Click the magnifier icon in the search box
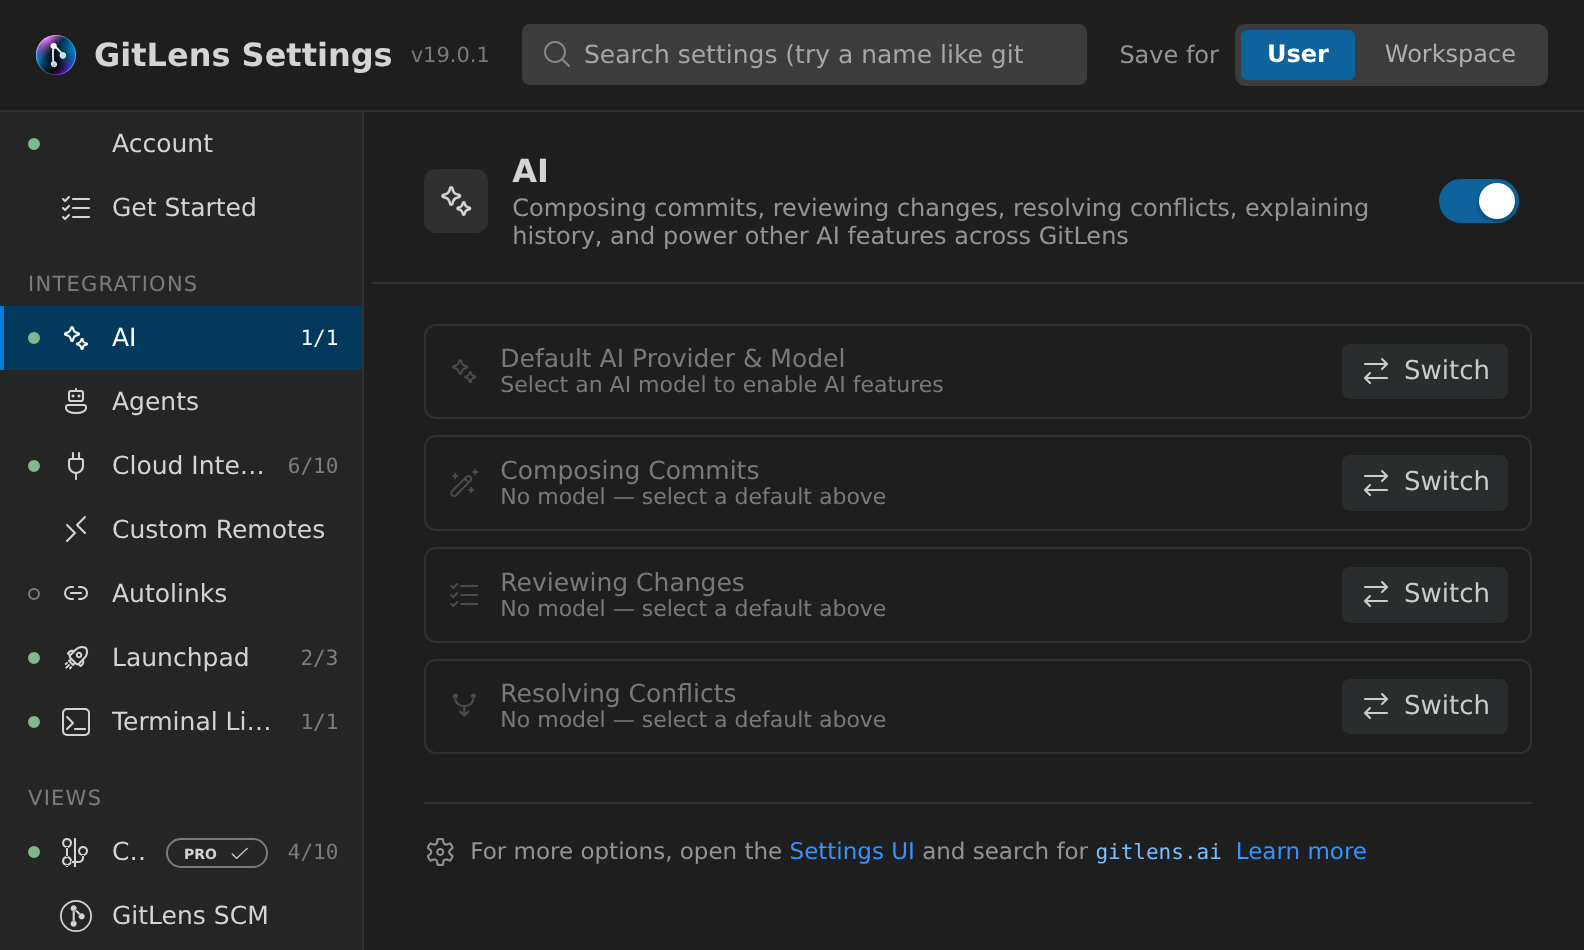 [557, 54]
